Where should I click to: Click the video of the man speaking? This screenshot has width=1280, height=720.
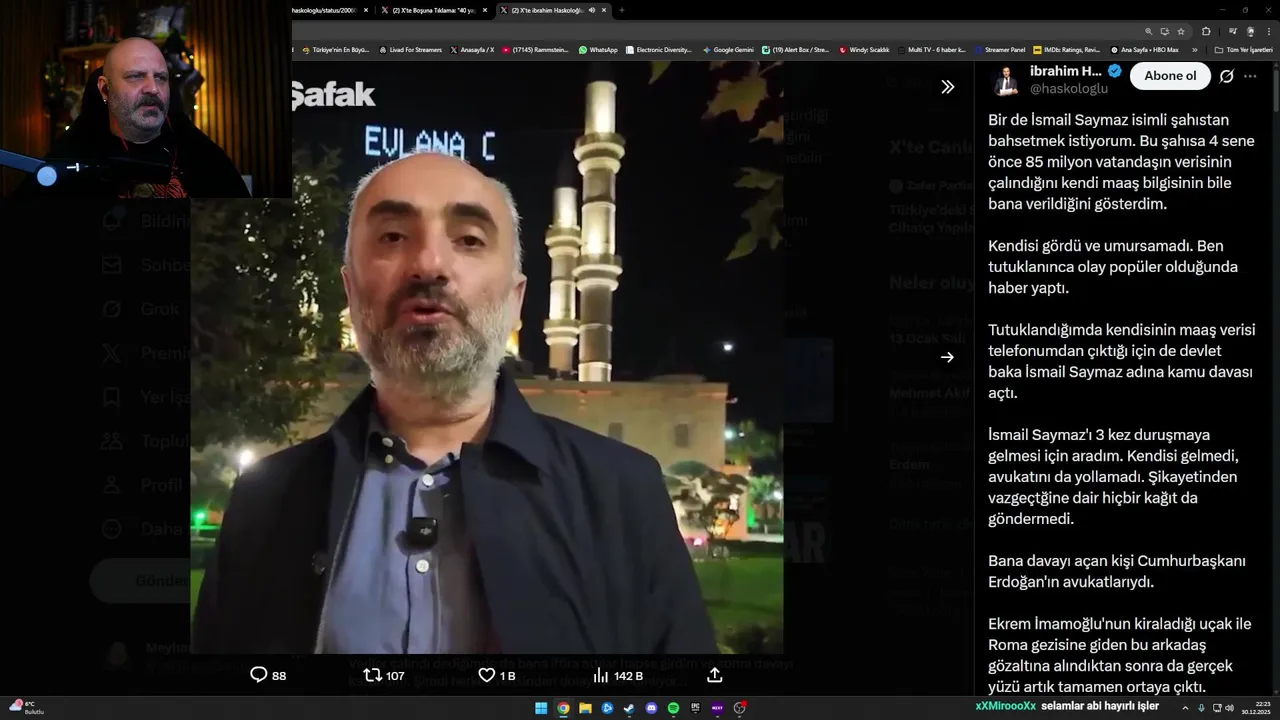click(x=487, y=357)
